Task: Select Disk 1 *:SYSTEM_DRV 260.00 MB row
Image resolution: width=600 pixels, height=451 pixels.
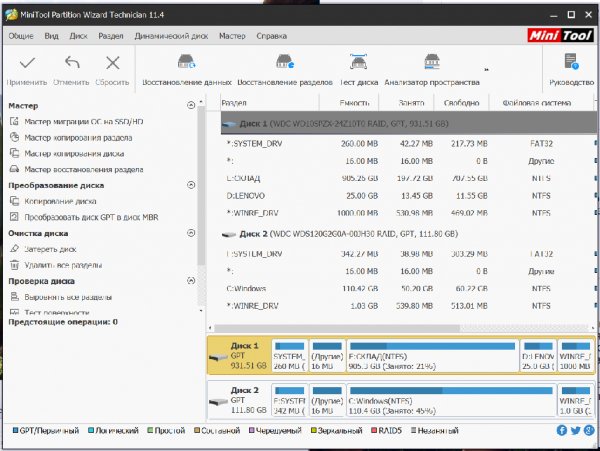Action: coord(409,144)
